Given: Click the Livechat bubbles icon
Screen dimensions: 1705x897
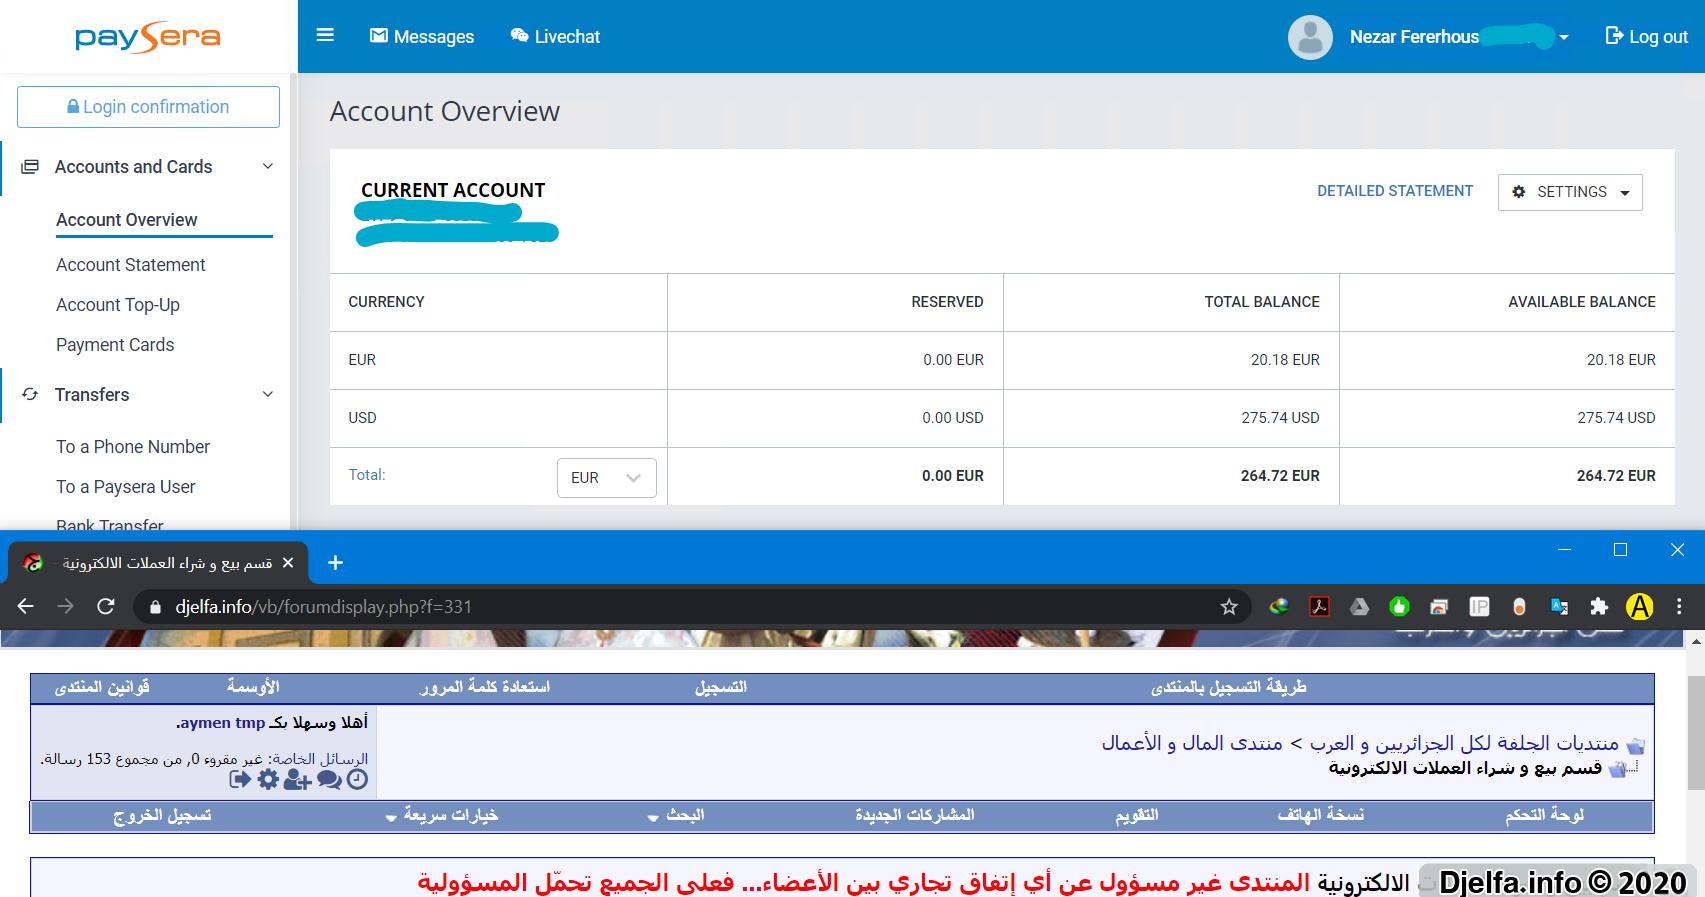Looking at the screenshot, I should pos(519,36).
